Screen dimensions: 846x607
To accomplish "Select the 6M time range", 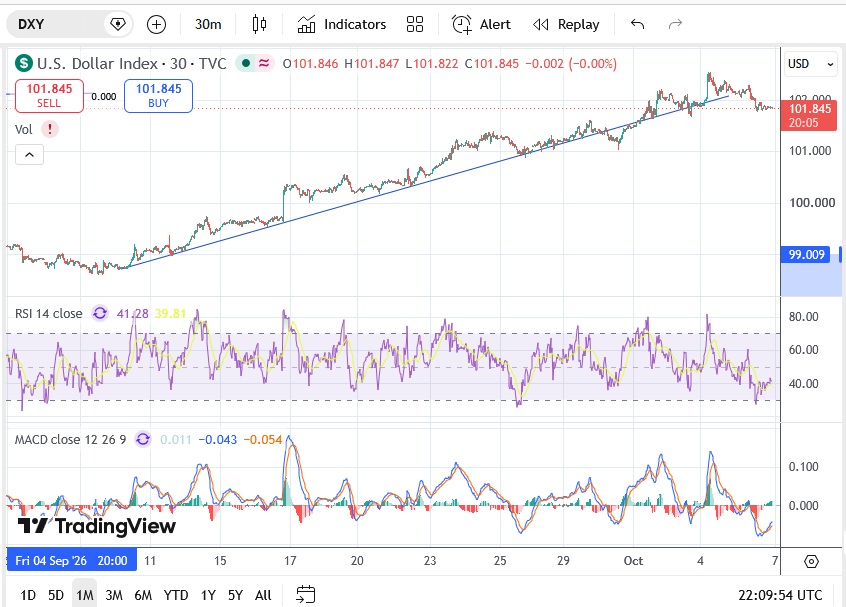I will click(x=143, y=595).
